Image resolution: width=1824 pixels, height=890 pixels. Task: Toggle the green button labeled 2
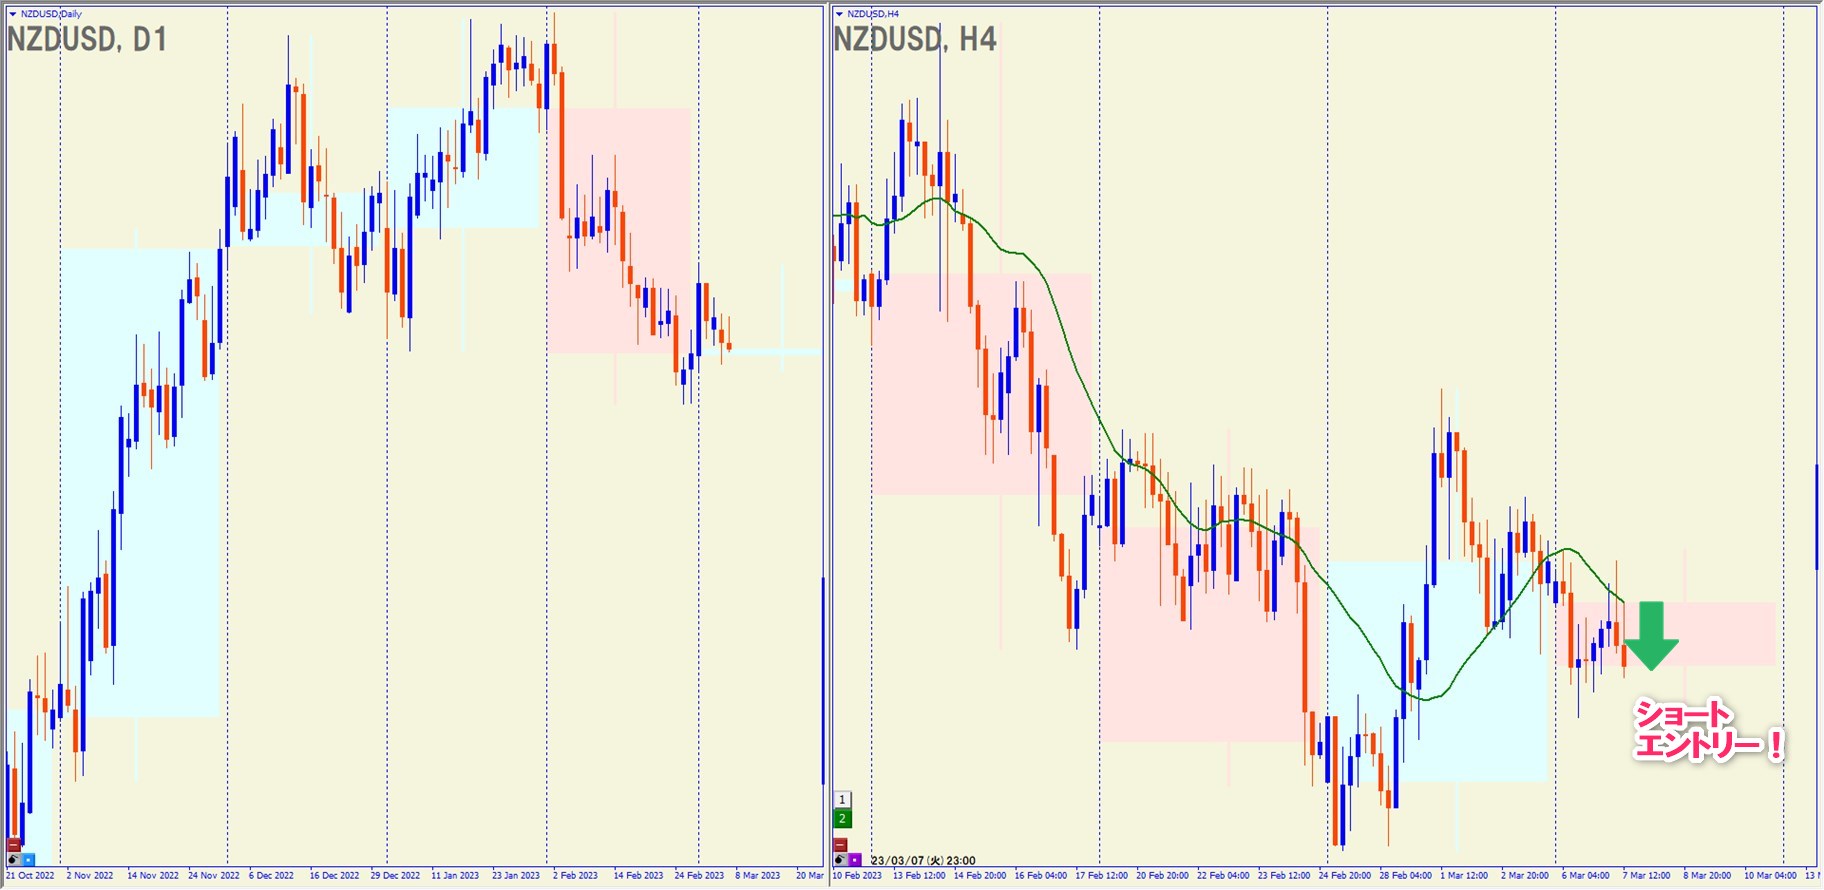(x=842, y=819)
